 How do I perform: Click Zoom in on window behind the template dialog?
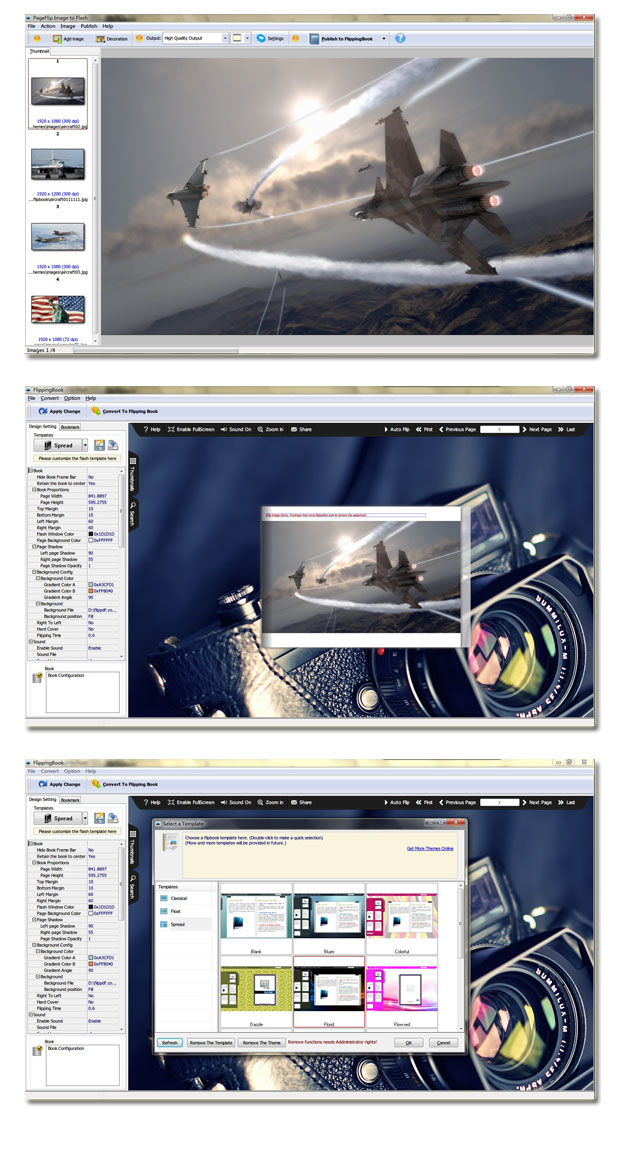pyautogui.click(x=270, y=802)
